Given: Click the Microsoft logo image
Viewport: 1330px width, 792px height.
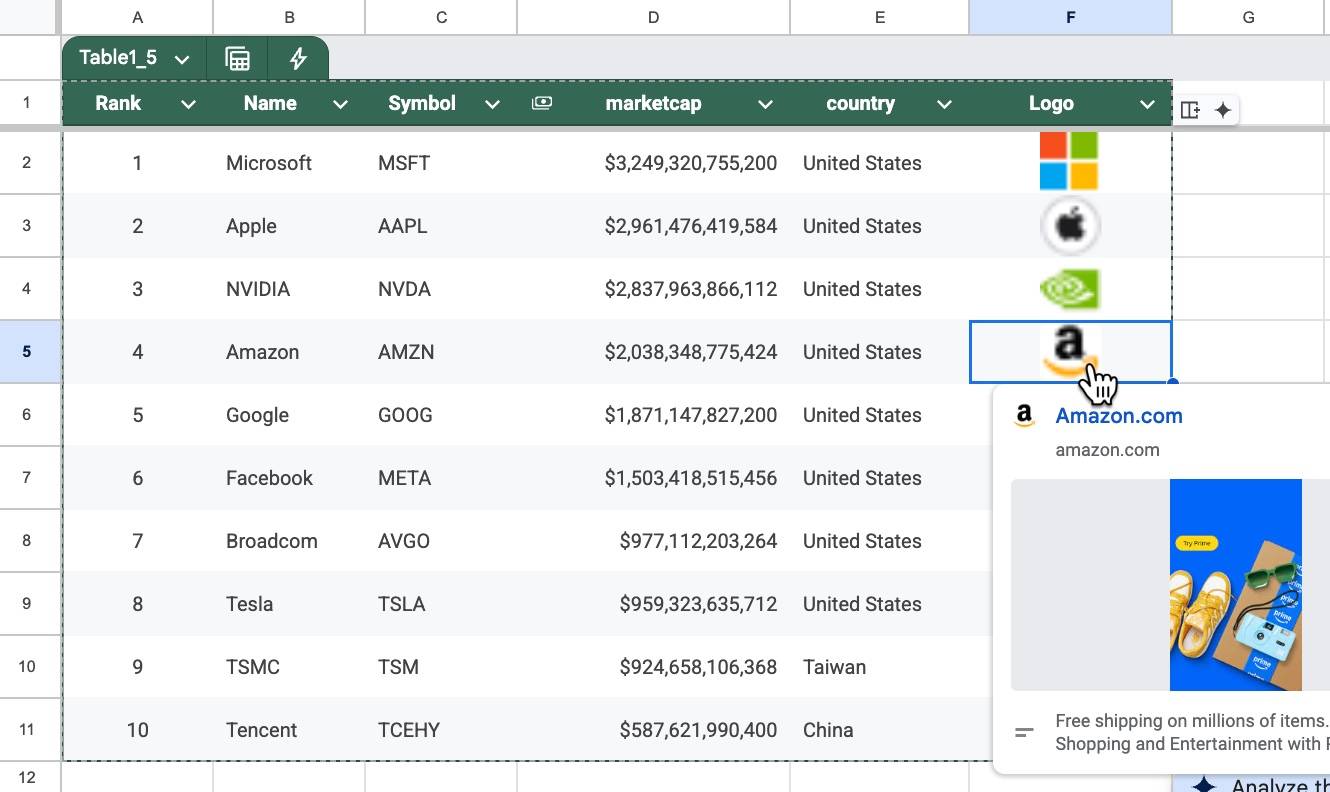Looking at the screenshot, I should pos(1069,161).
